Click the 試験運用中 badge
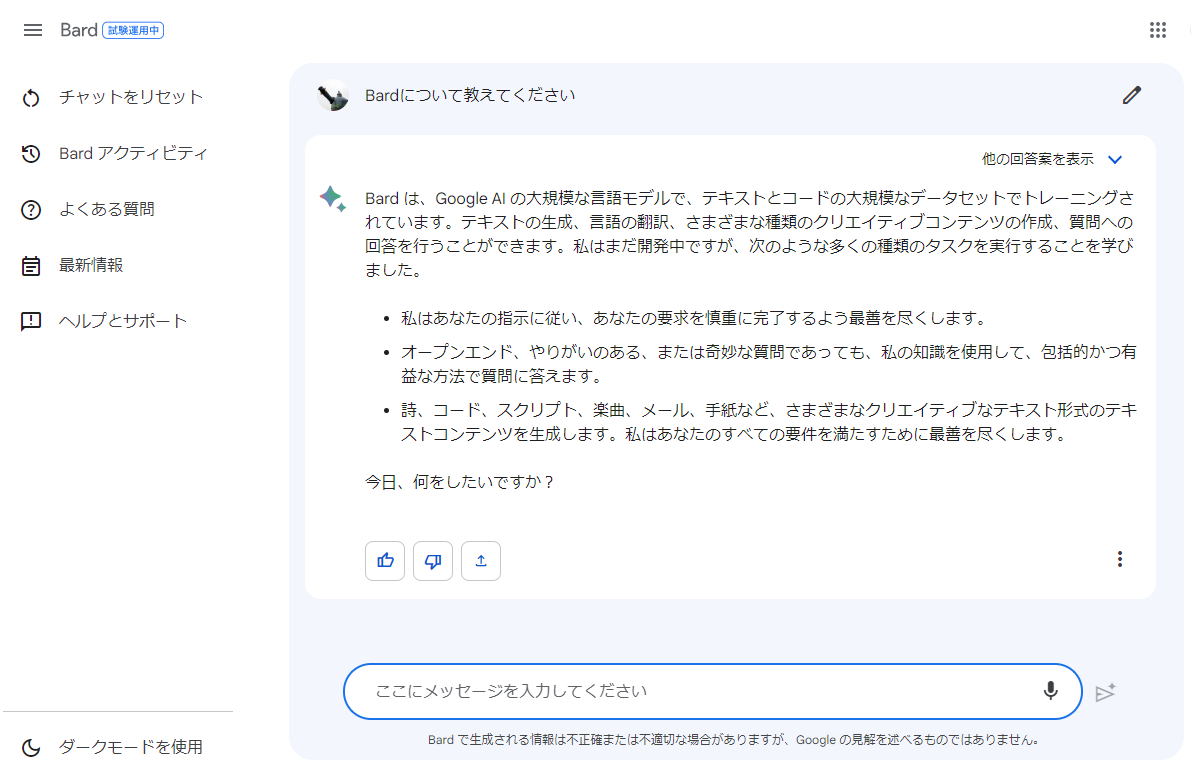1191x760 pixels. click(133, 30)
